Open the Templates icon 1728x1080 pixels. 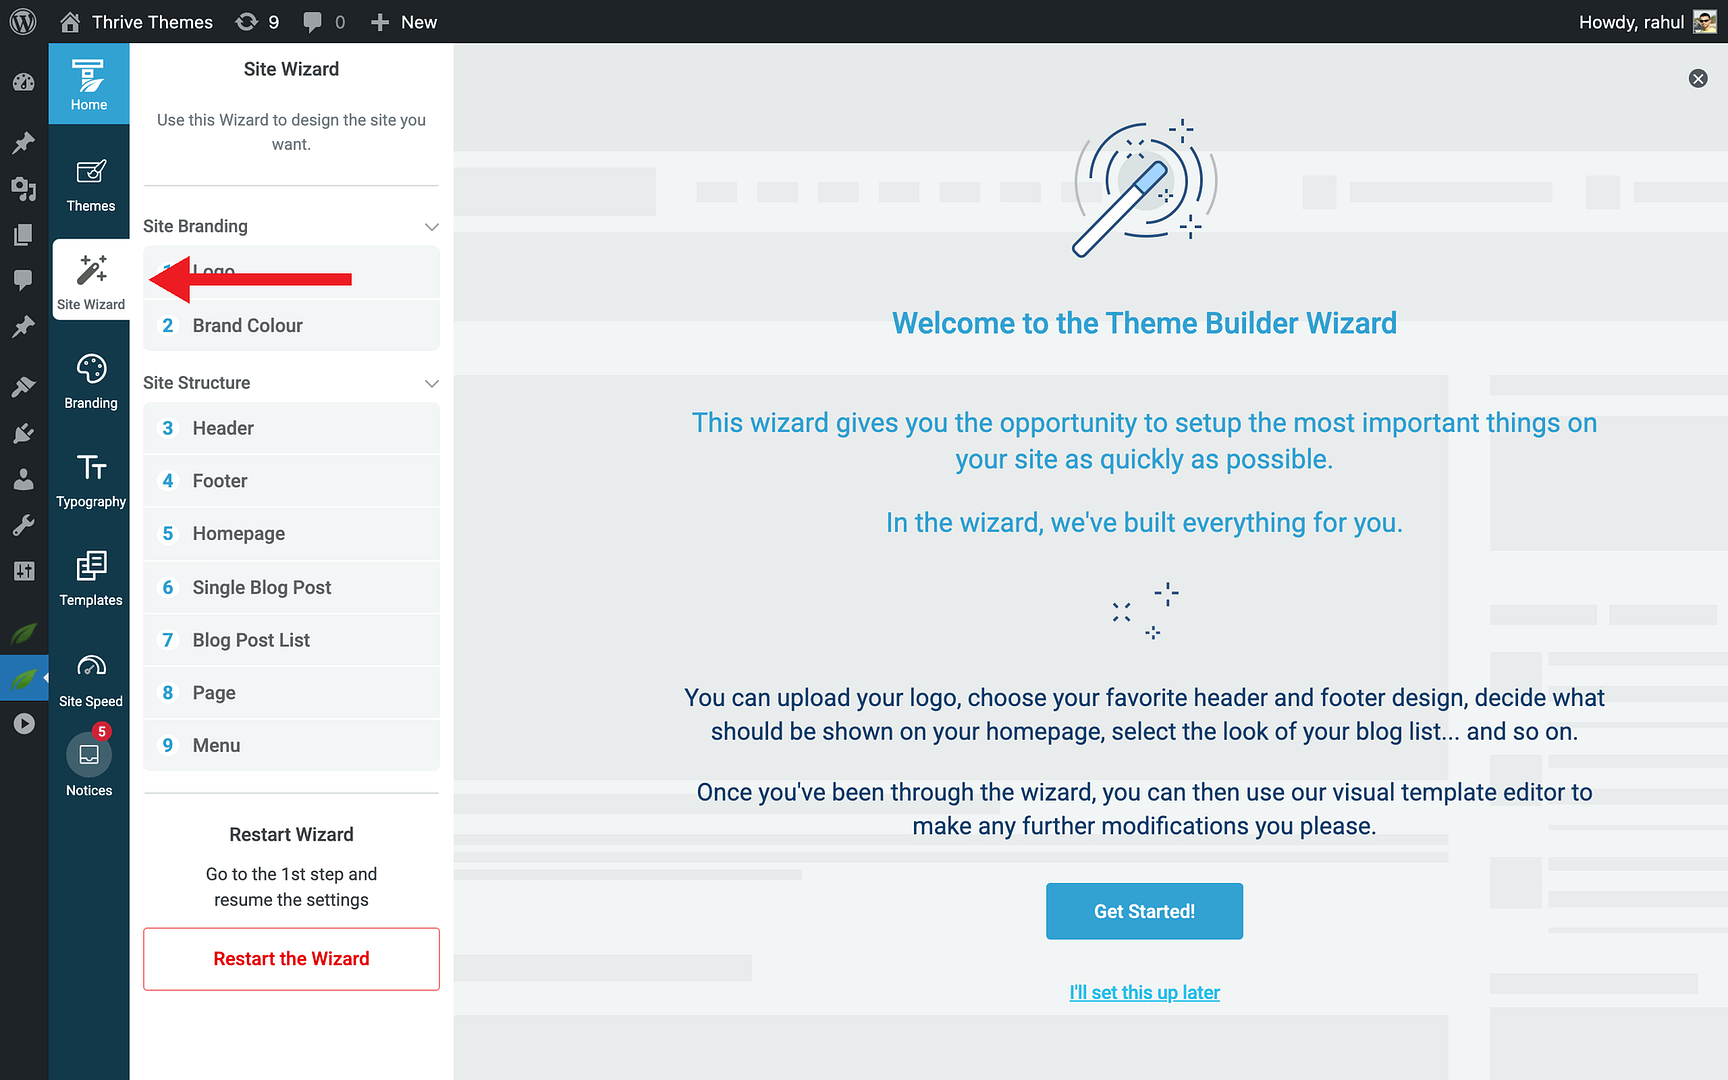(89, 578)
